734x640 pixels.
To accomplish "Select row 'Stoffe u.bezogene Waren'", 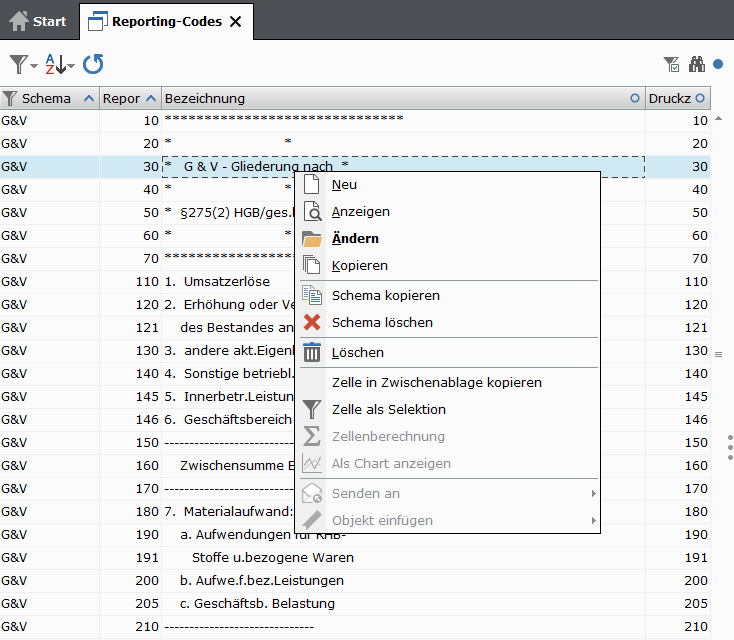I will click(355, 558).
